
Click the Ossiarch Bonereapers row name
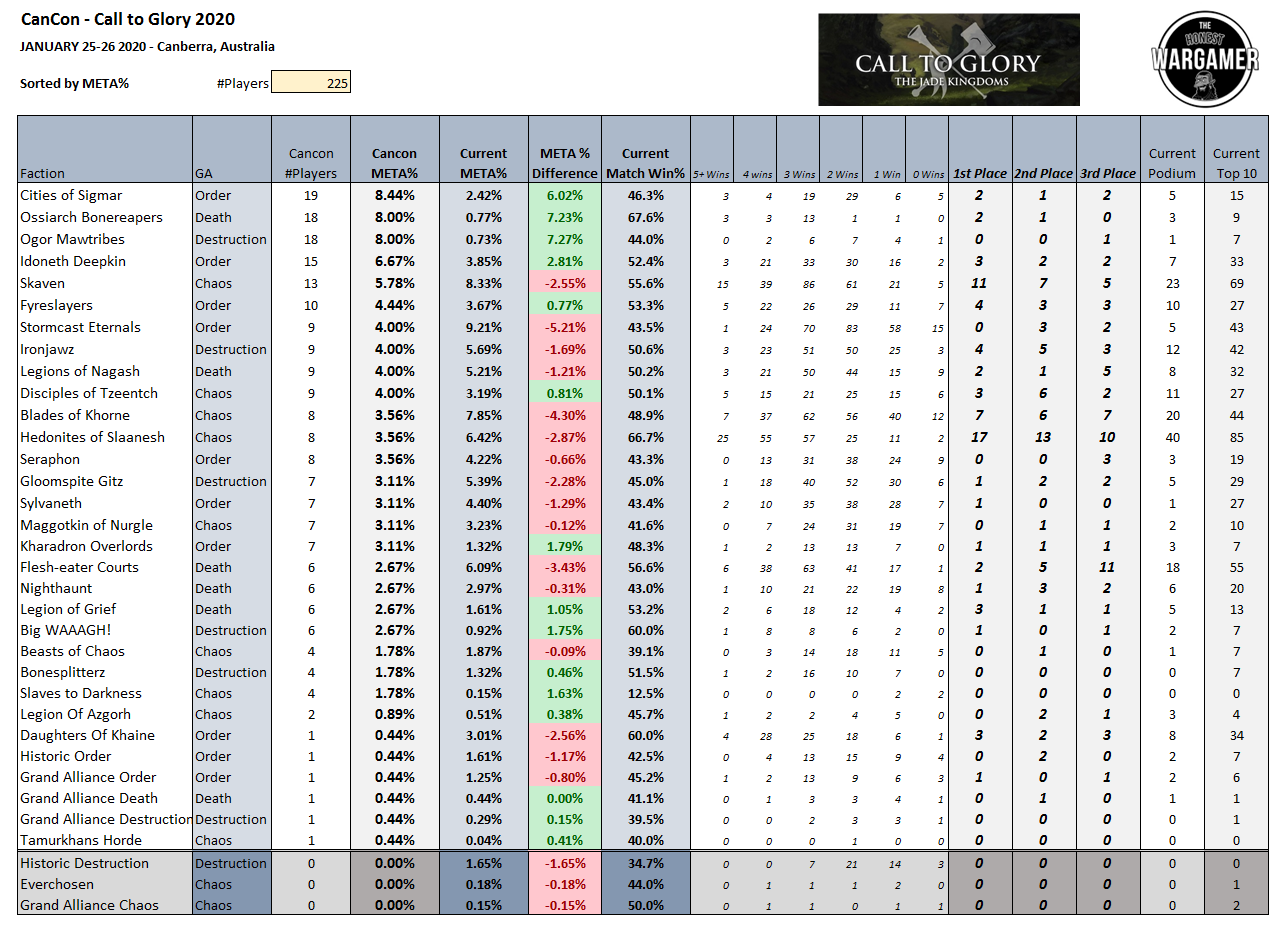[91, 217]
